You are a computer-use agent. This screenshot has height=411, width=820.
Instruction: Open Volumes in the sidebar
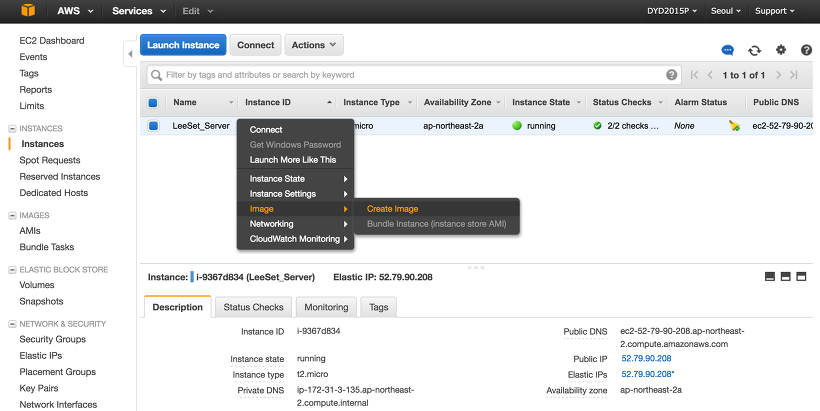pyautogui.click(x=37, y=285)
